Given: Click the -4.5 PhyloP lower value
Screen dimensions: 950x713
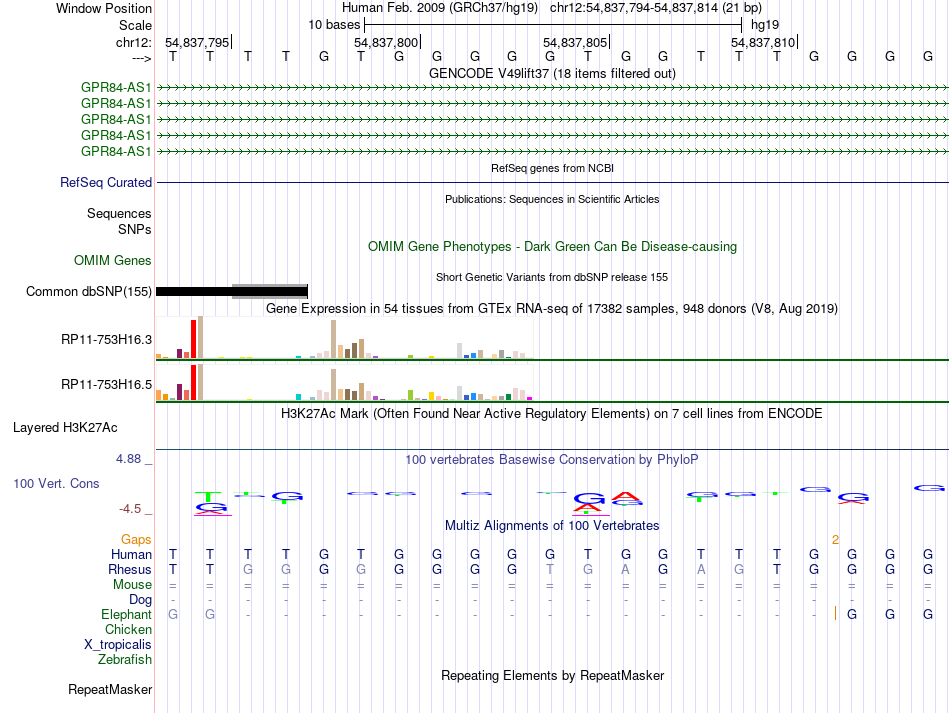Looking at the screenshot, I should pyautogui.click(x=130, y=509).
